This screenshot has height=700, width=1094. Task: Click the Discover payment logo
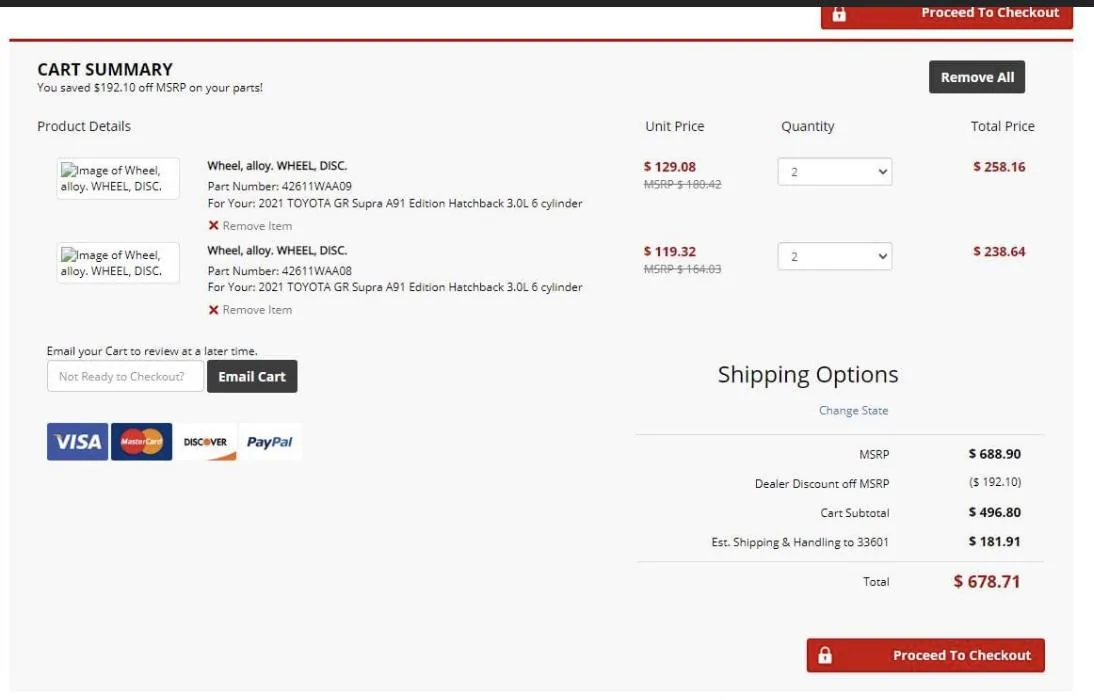205,442
